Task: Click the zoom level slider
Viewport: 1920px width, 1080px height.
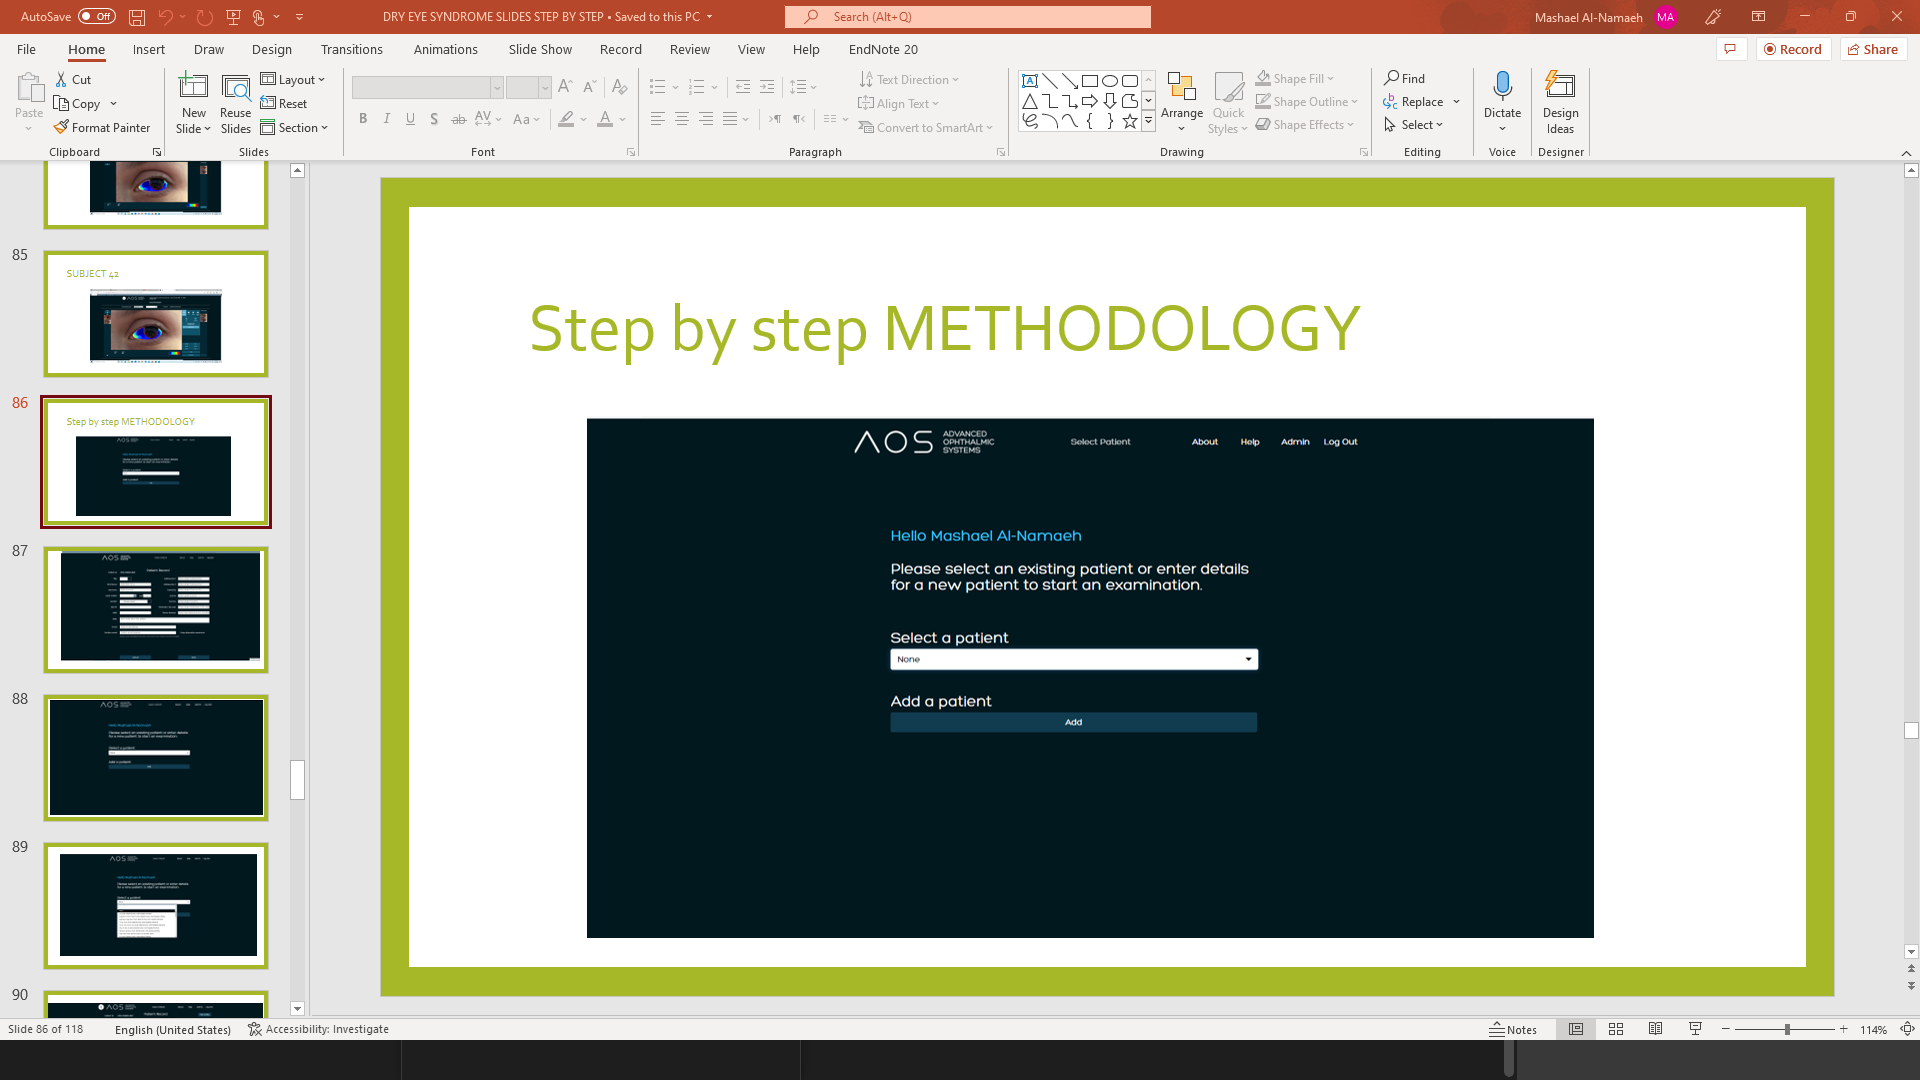Action: 1786,1029
